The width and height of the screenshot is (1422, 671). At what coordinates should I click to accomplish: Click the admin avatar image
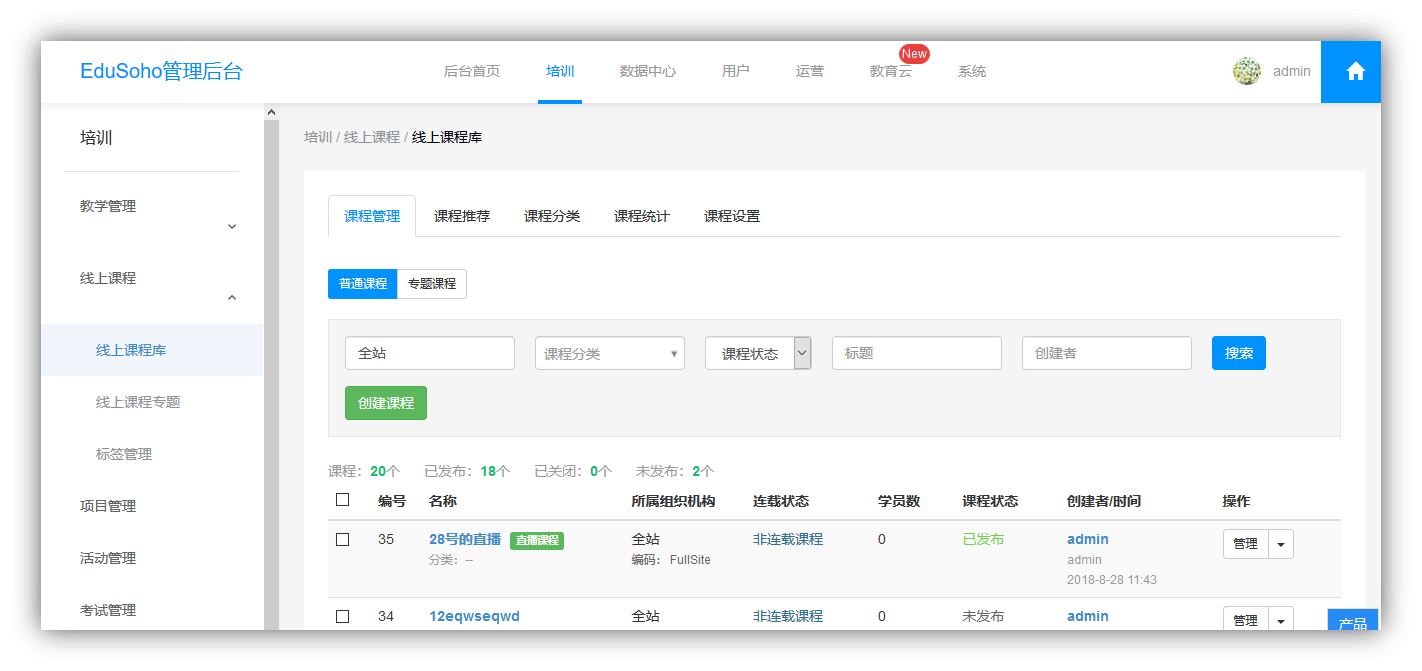(1246, 71)
